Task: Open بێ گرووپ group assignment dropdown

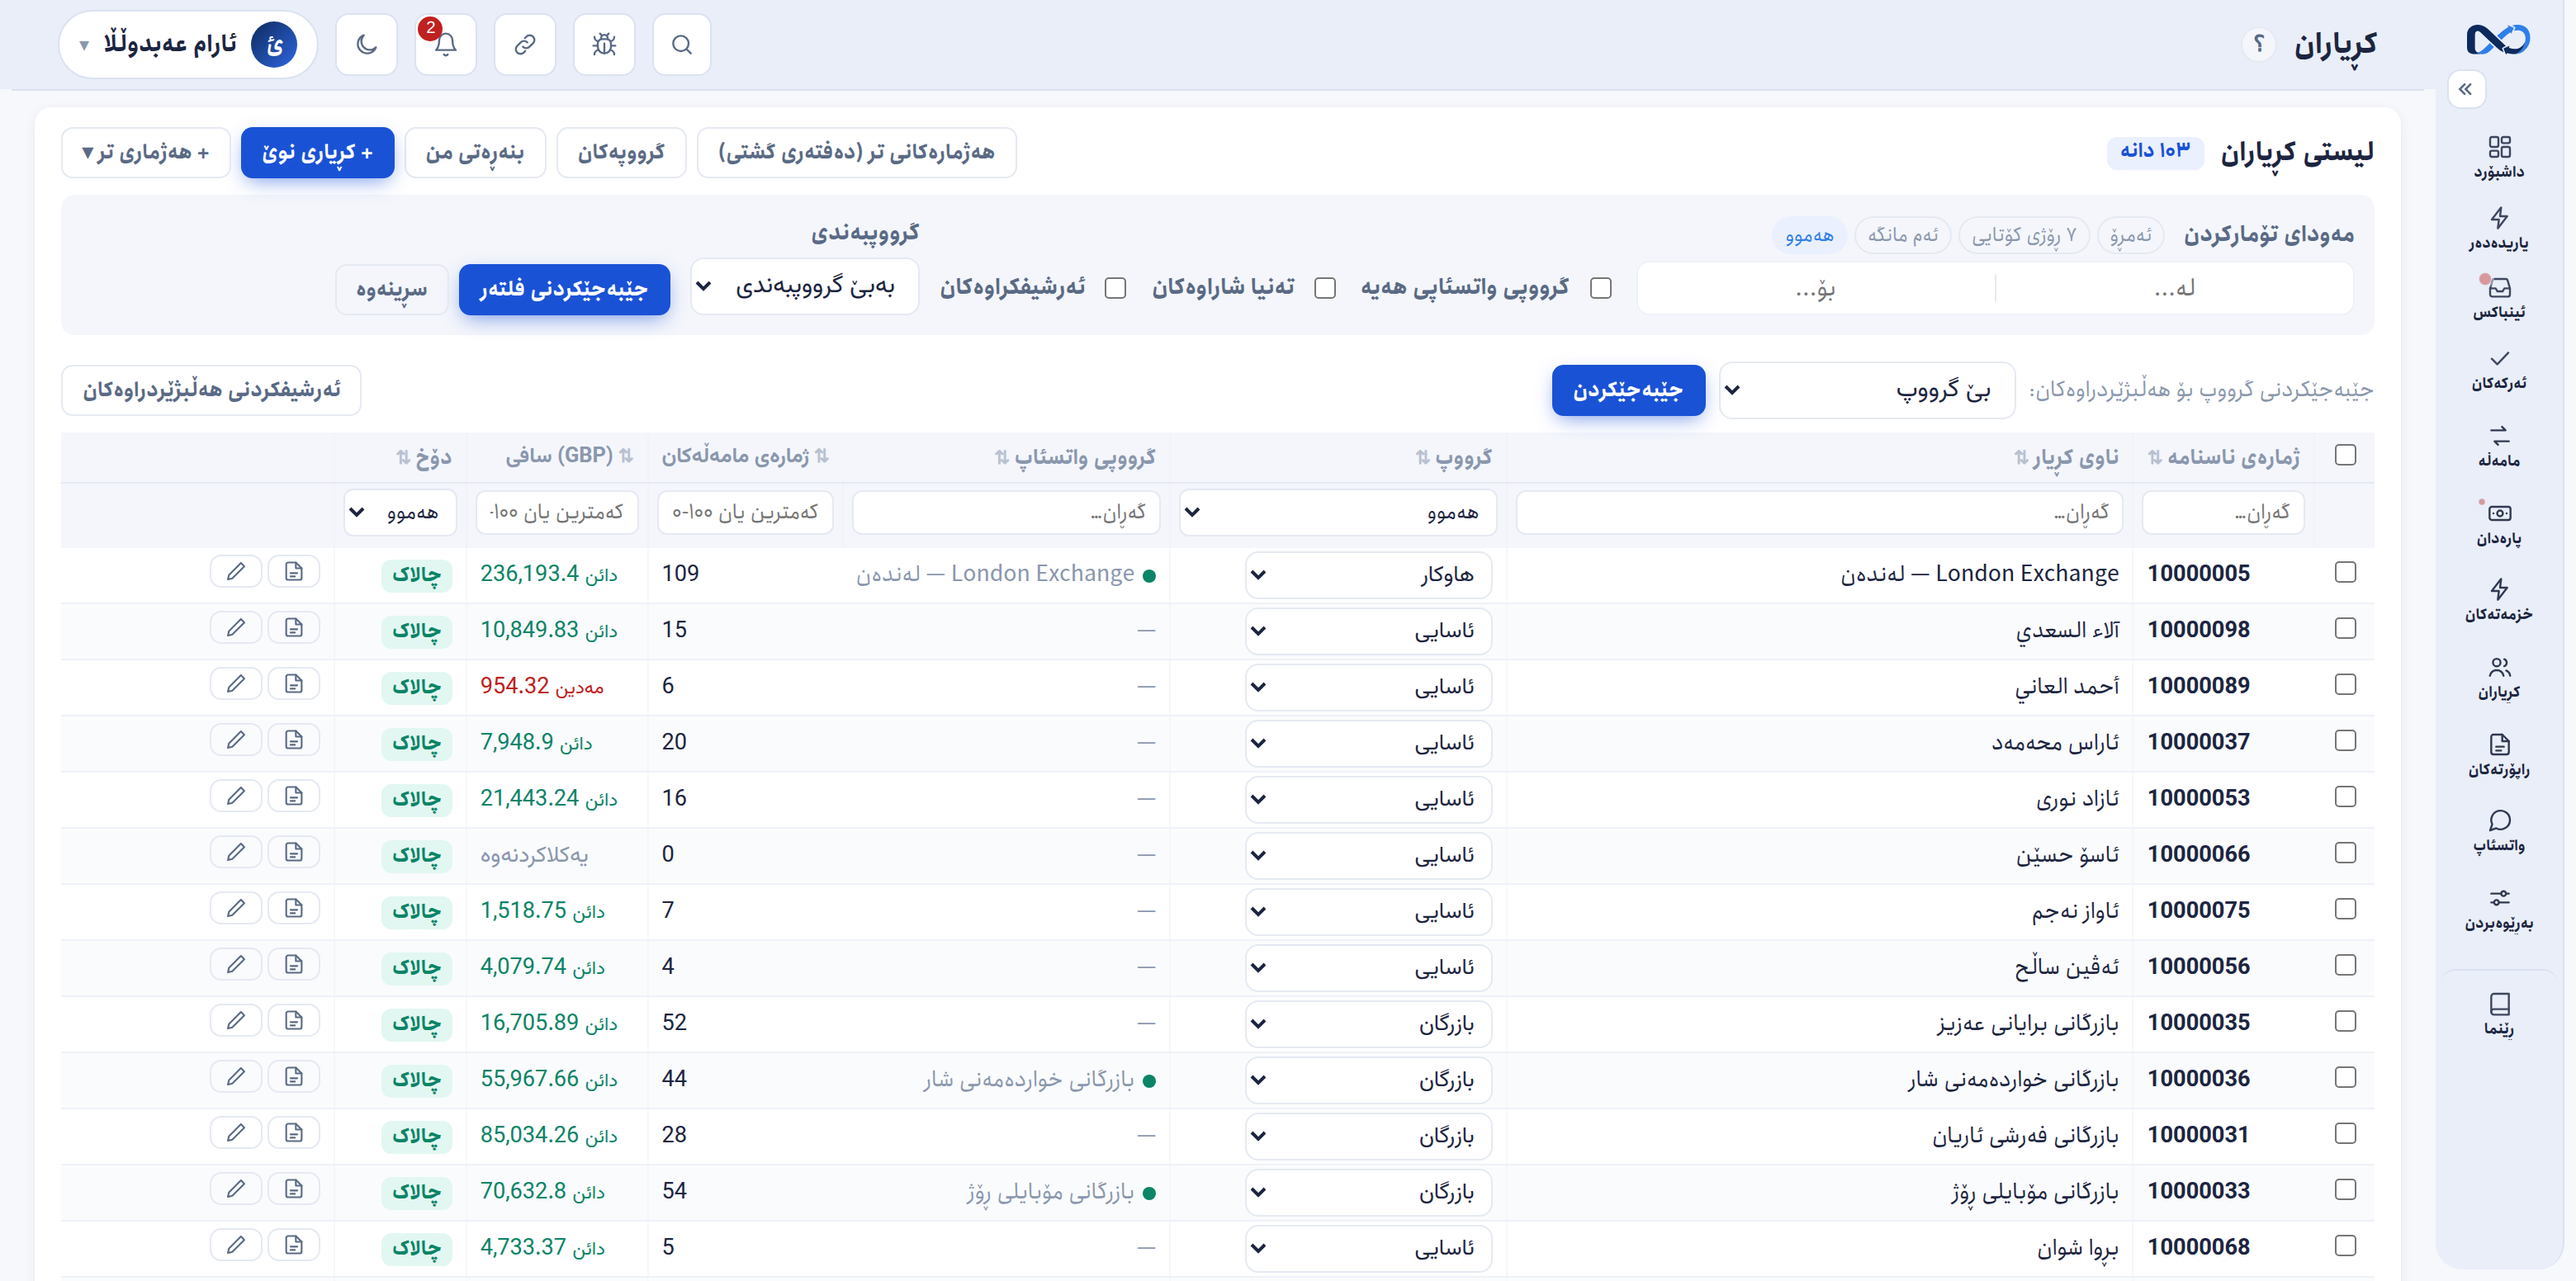Action: pyautogui.click(x=1866, y=390)
